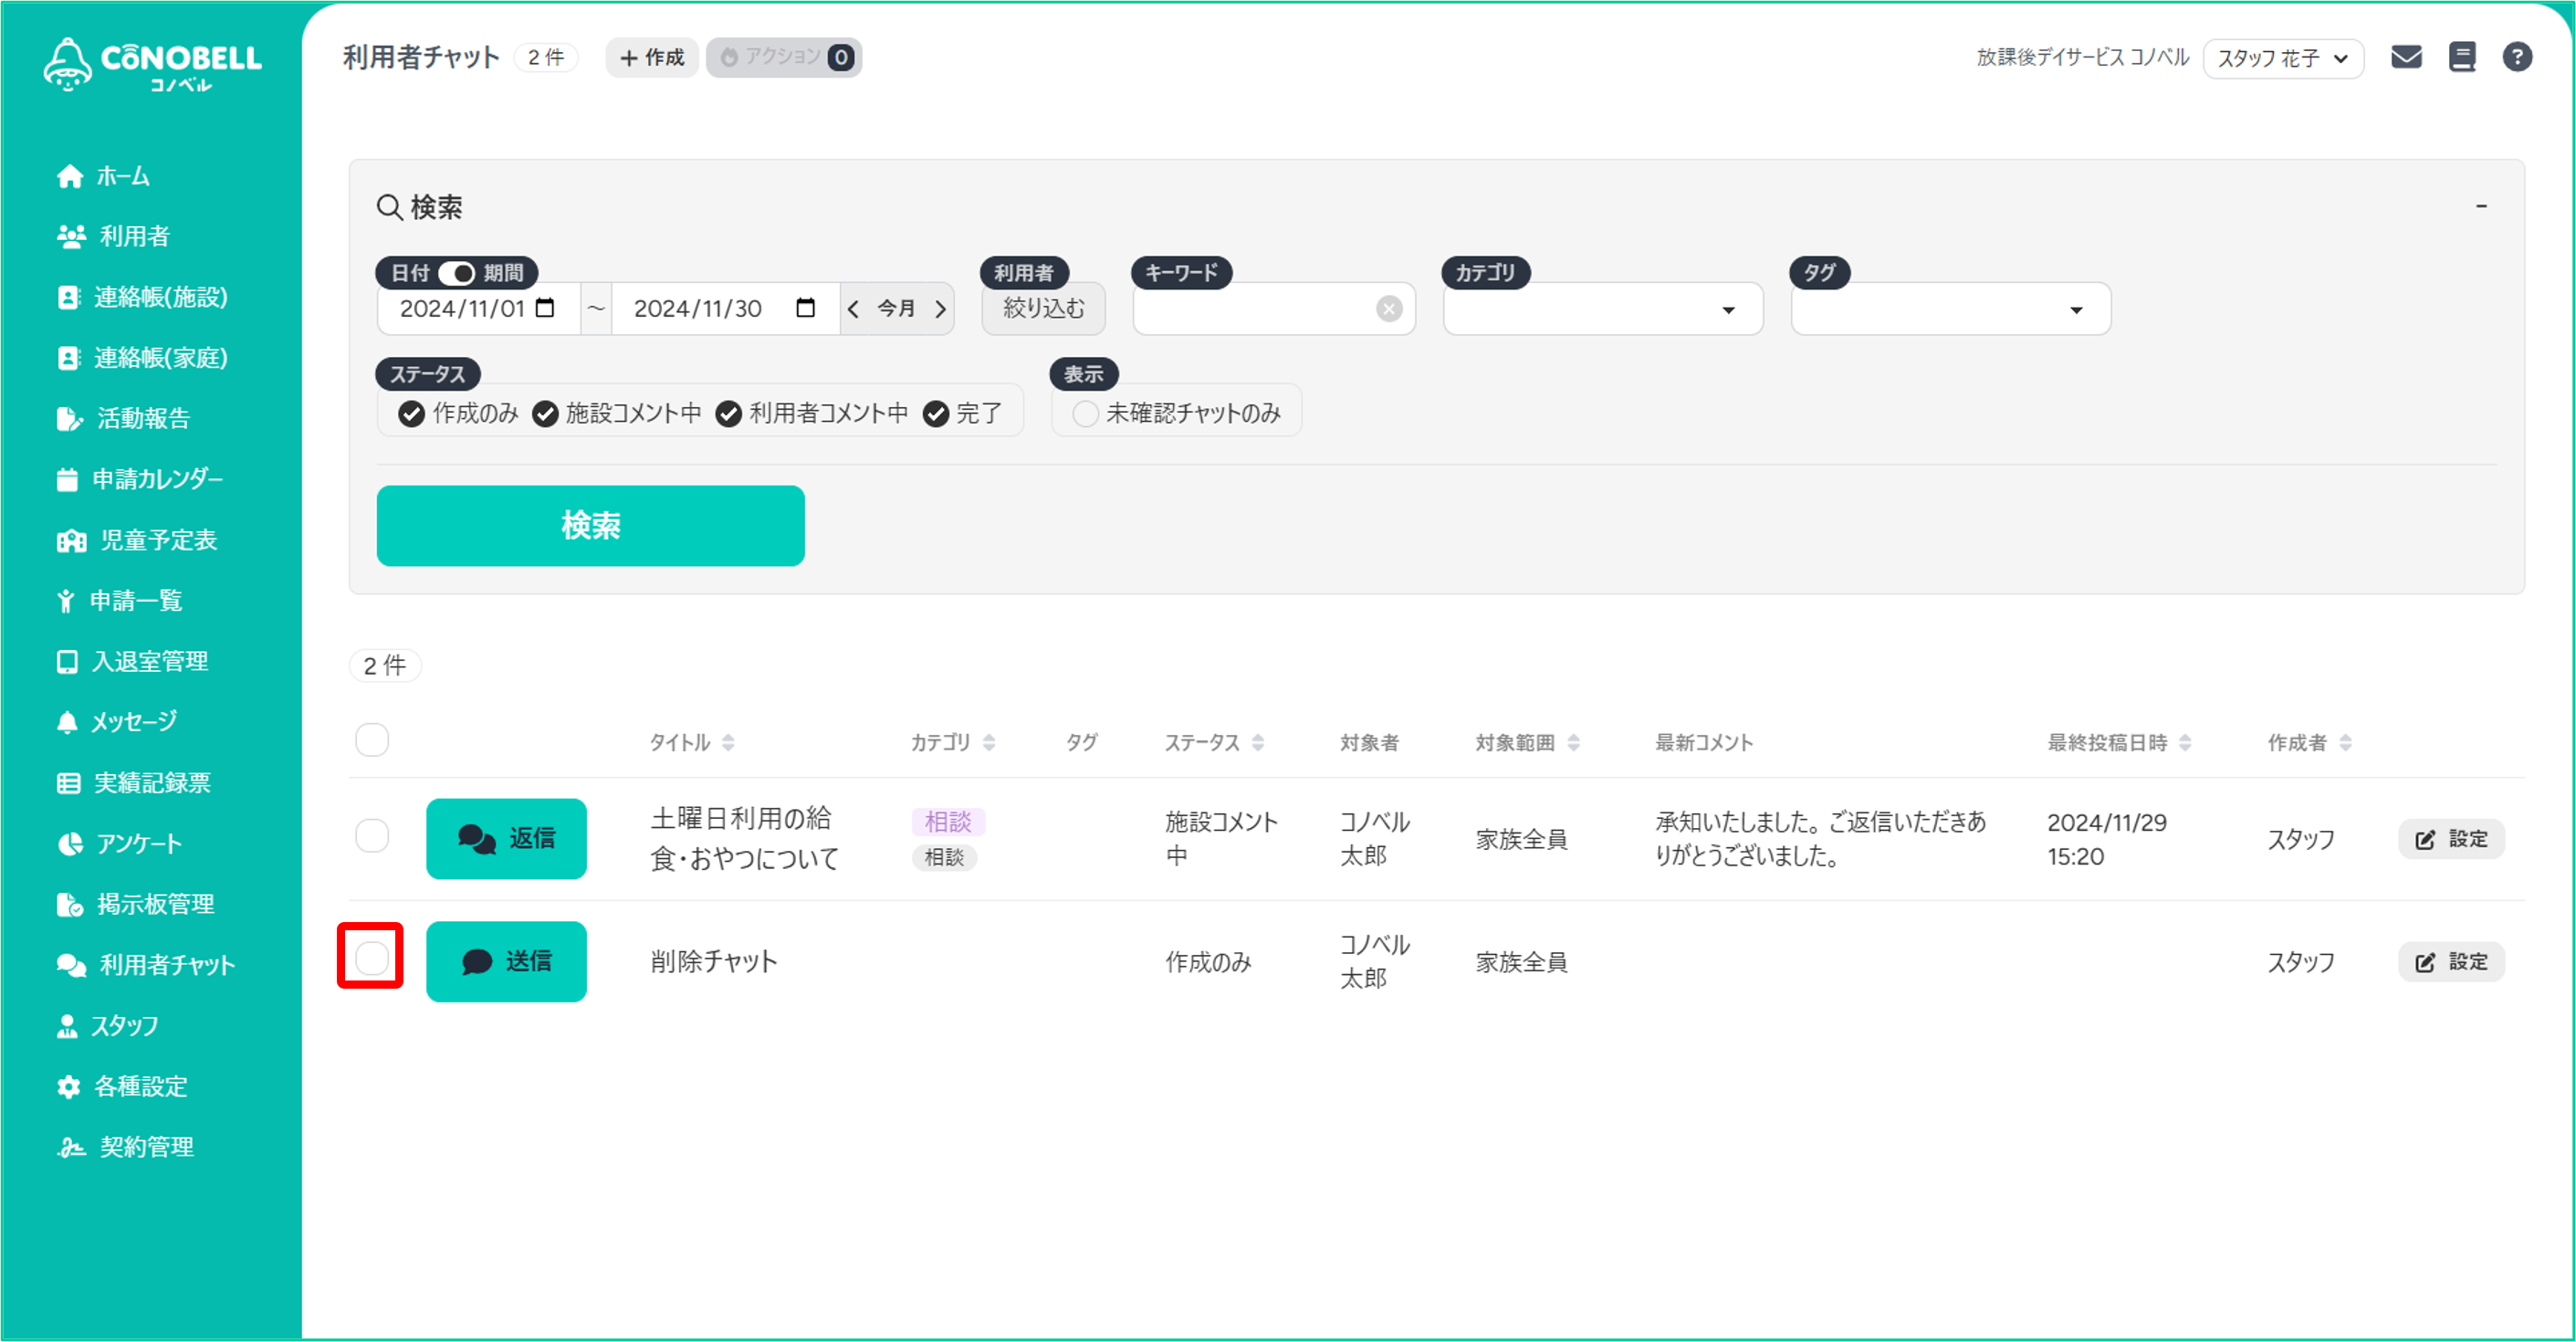
Task: Open 申請カレンダー in sidebar
Action: coord(140,479)
